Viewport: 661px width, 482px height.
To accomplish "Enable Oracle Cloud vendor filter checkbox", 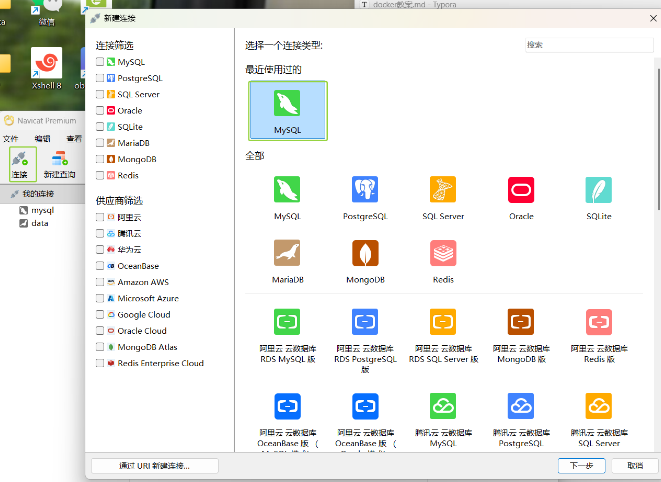I will [x=100, y=331].
